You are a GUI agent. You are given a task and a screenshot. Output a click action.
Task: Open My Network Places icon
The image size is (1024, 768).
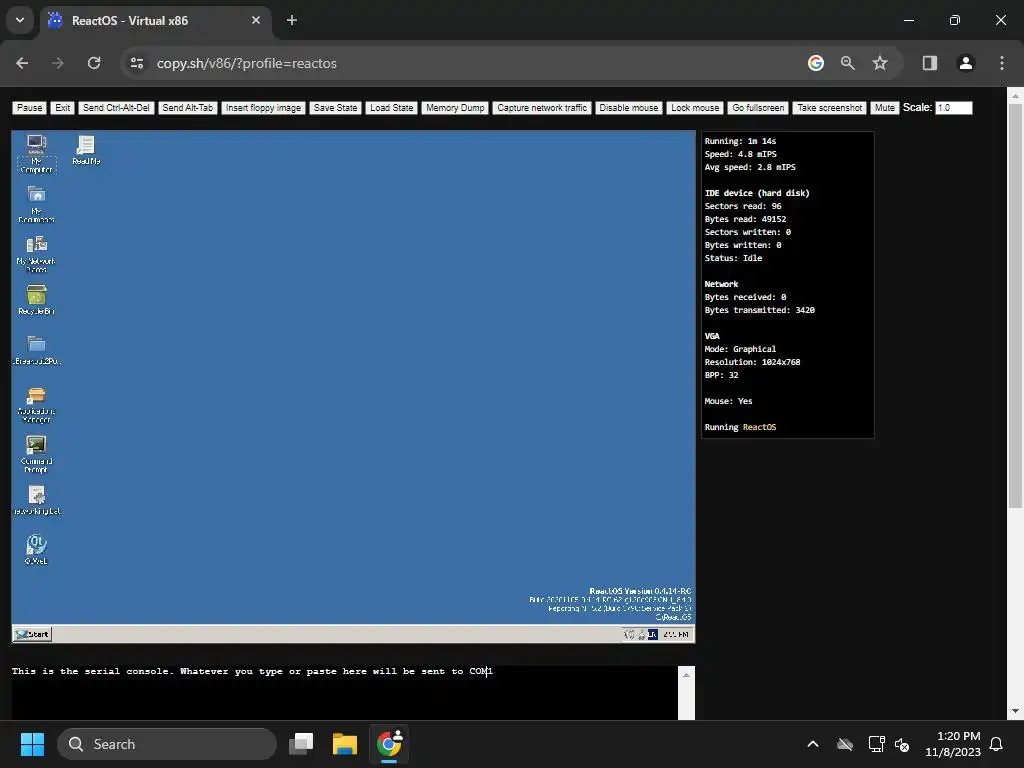click(x=36, y=254)
